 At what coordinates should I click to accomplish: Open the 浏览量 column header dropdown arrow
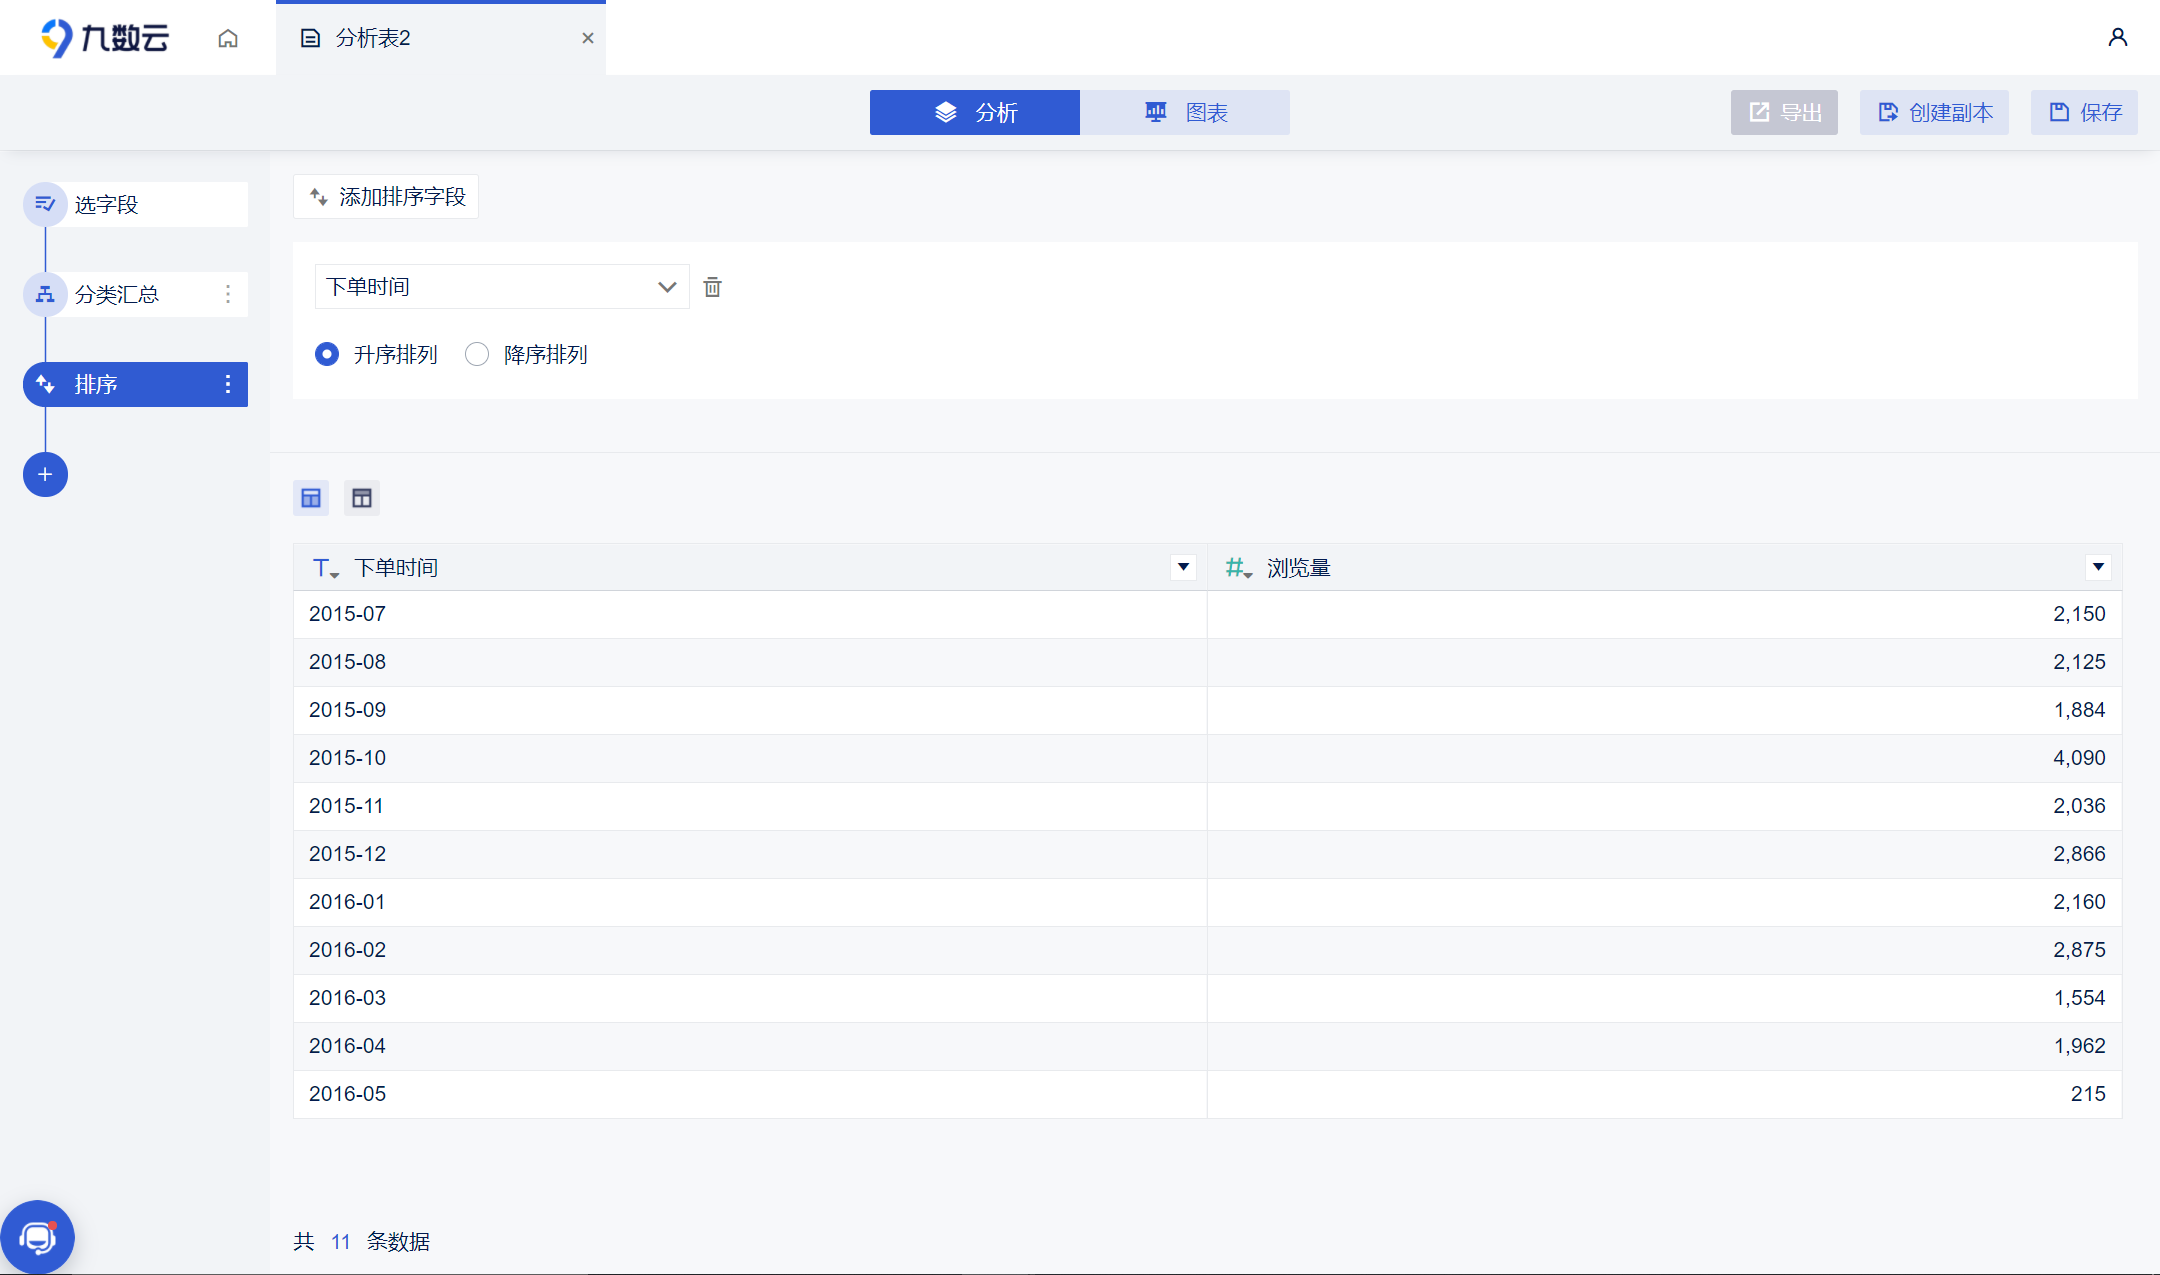pyautogui.click(x=2098, y=567)
